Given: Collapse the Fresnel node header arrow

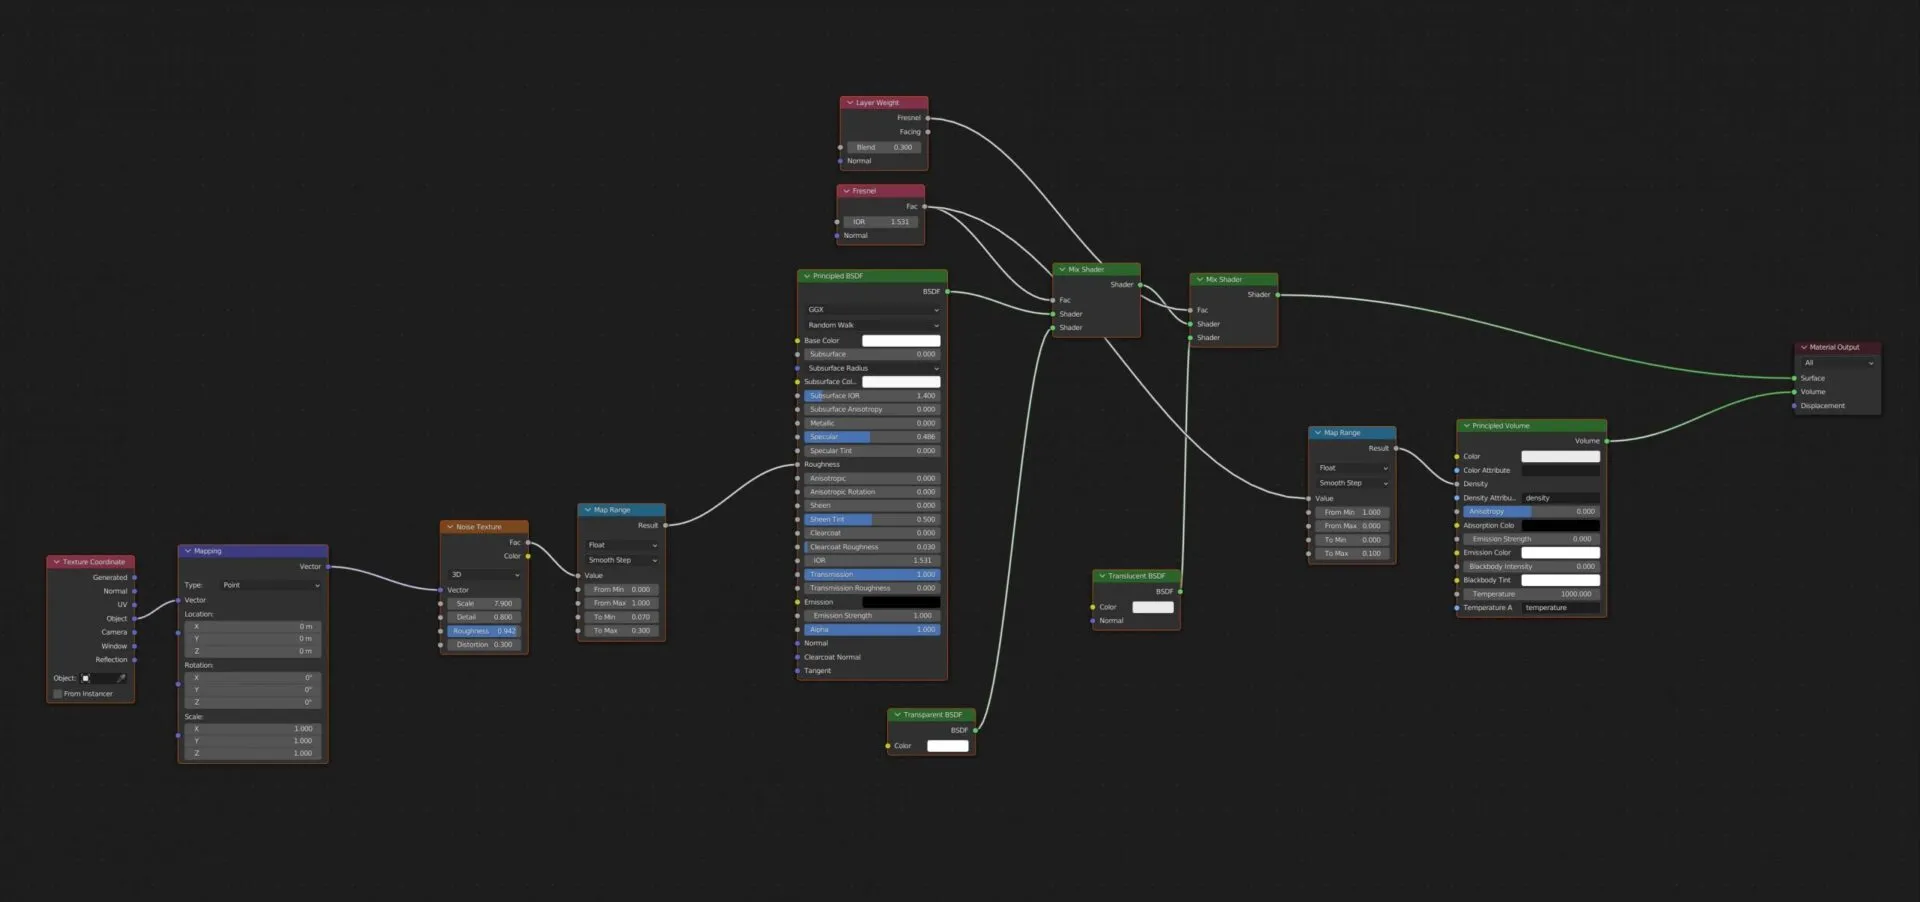Looking at the screenshot, I should pos(846,191).
